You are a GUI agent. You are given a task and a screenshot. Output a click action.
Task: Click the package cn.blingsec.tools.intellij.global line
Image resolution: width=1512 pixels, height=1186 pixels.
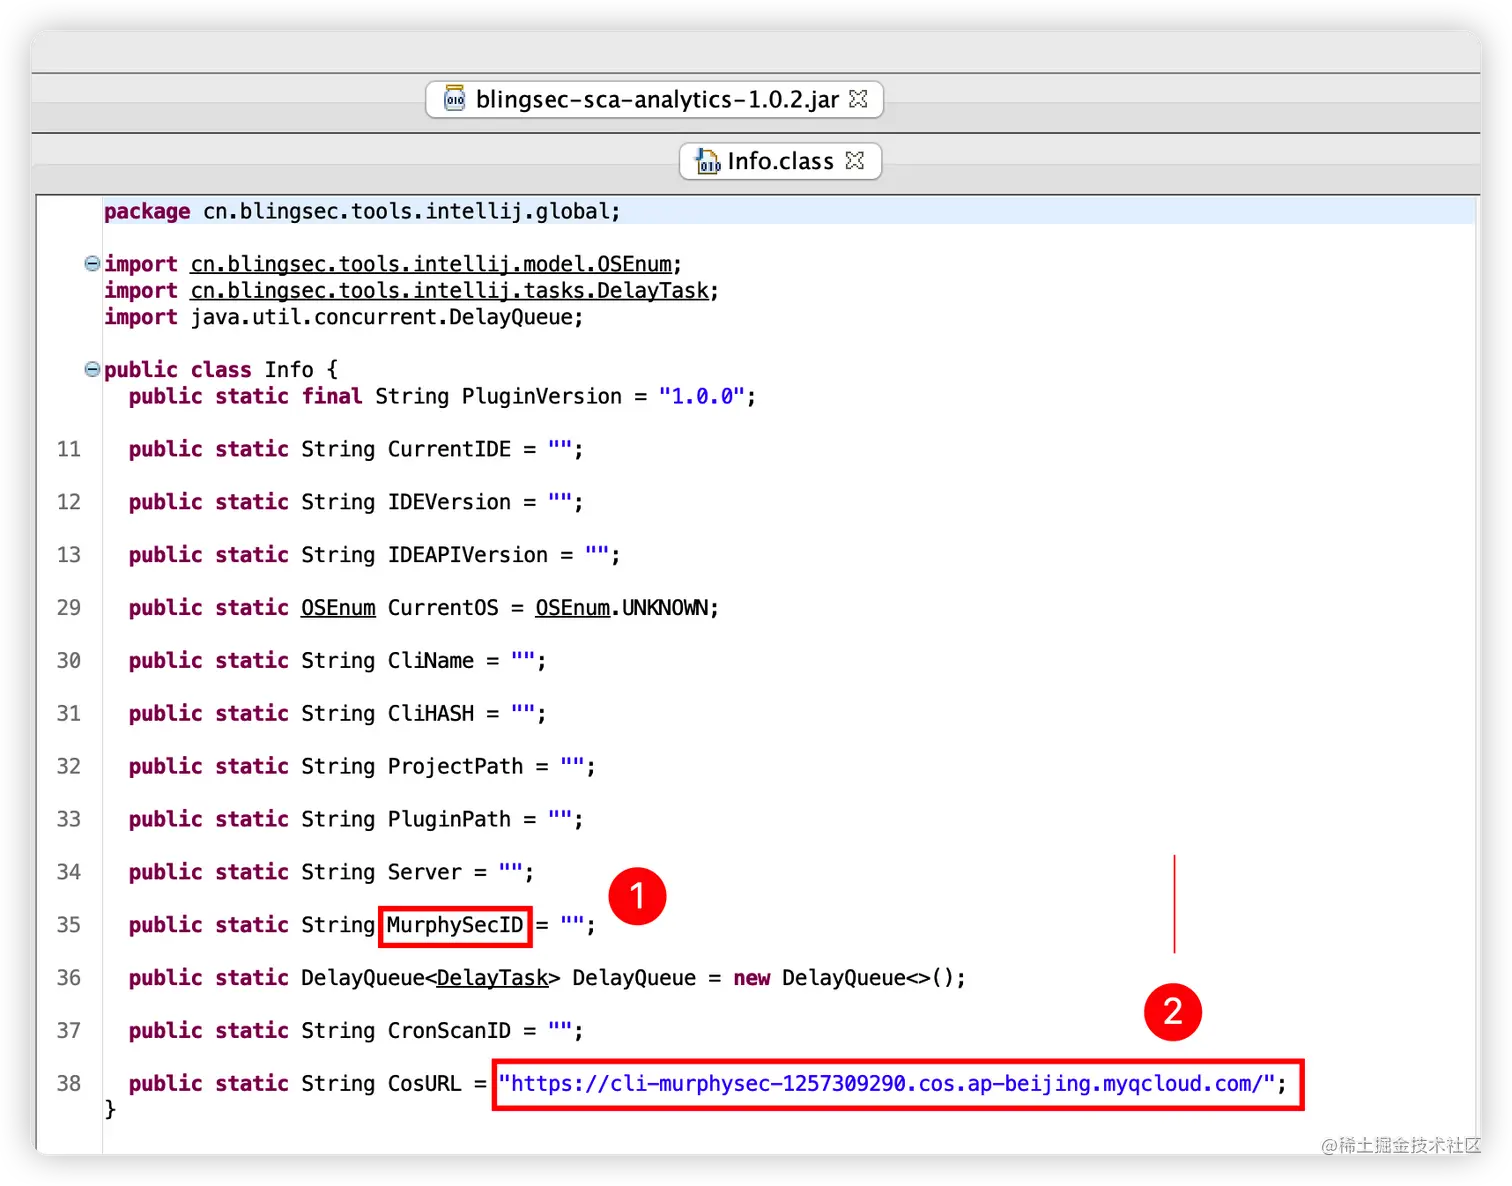(x=362, y=211)
